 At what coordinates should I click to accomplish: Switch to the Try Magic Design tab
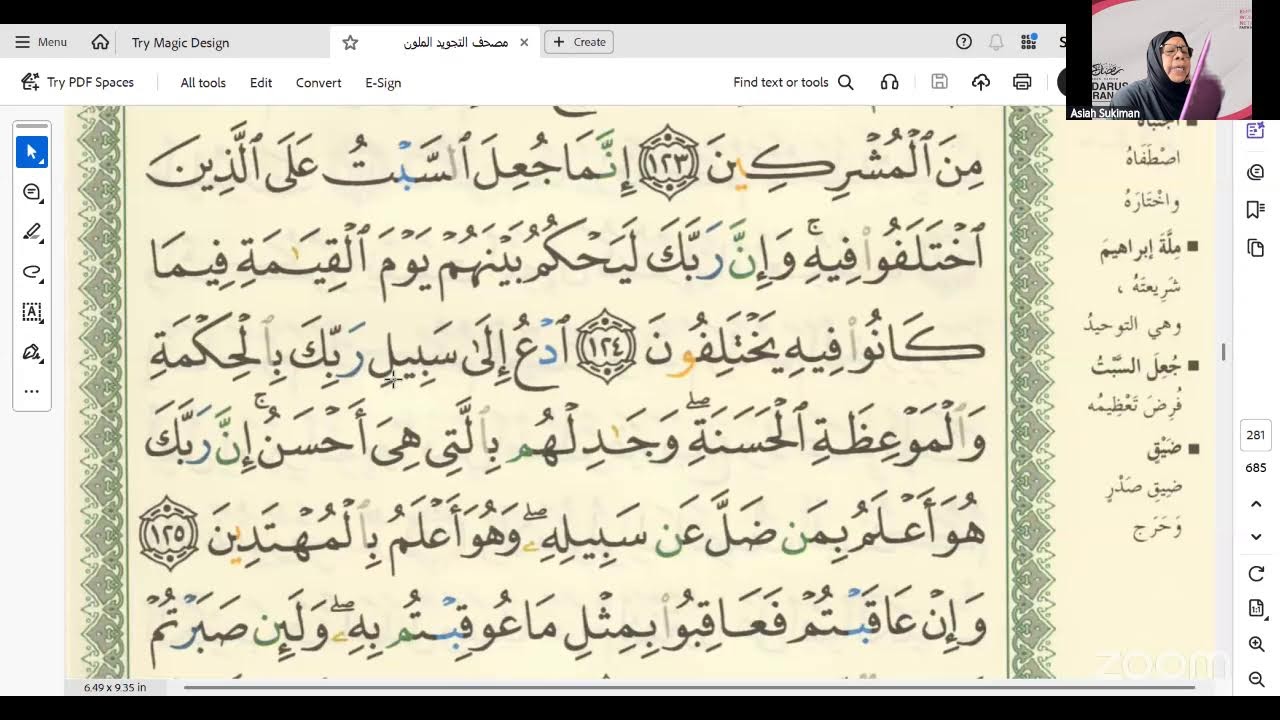point(180,42)
